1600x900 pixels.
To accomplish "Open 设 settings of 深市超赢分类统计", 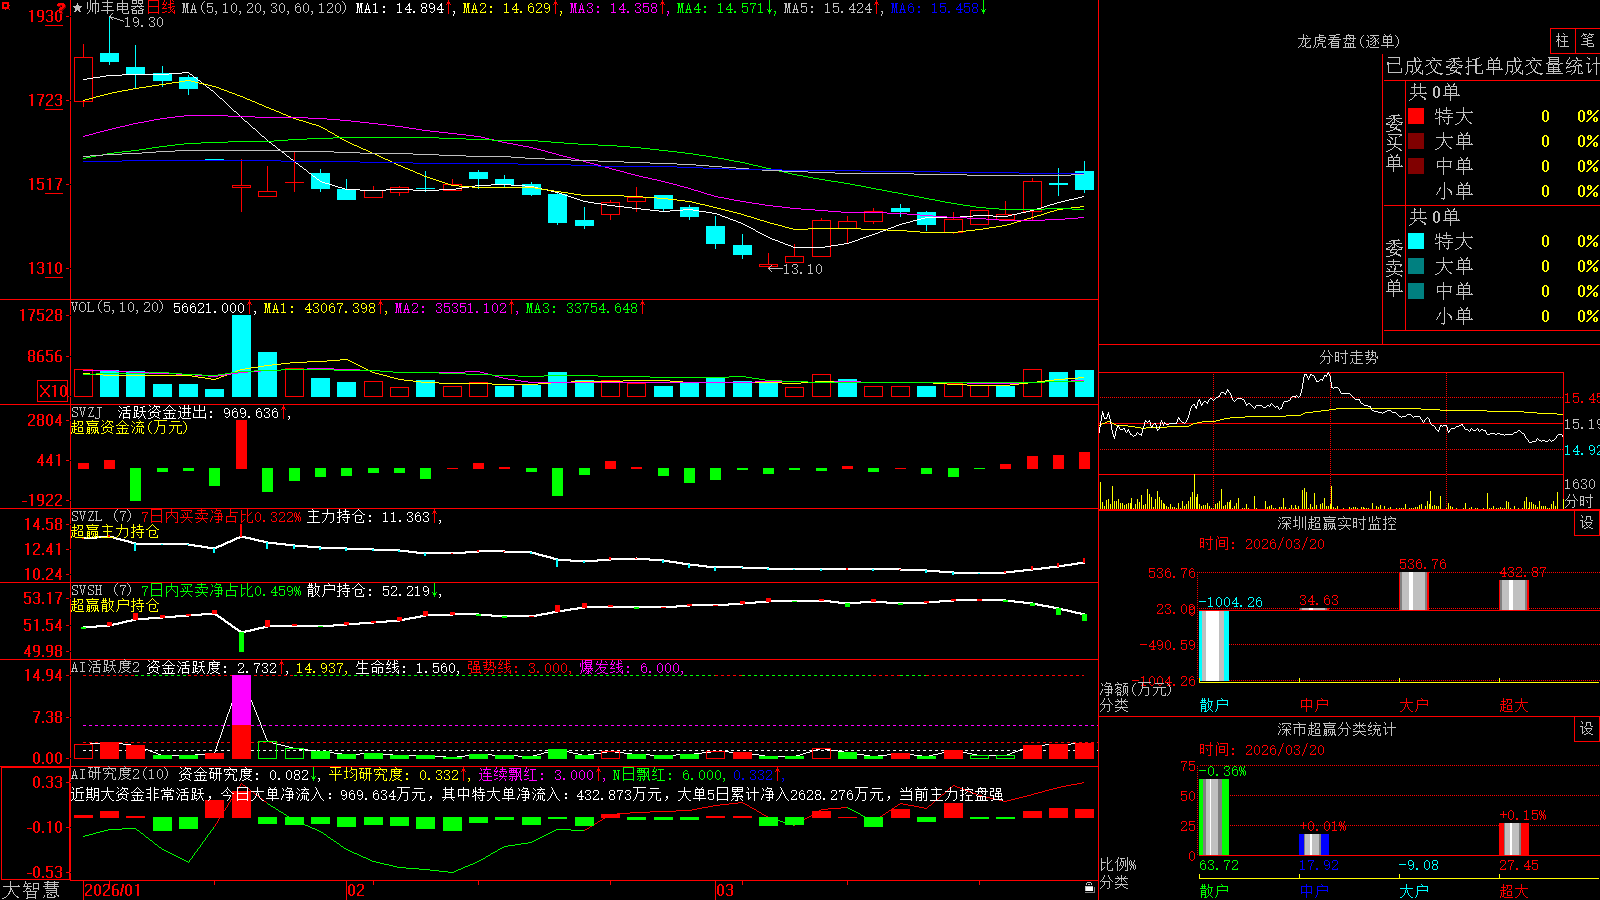I will 1587,729.
